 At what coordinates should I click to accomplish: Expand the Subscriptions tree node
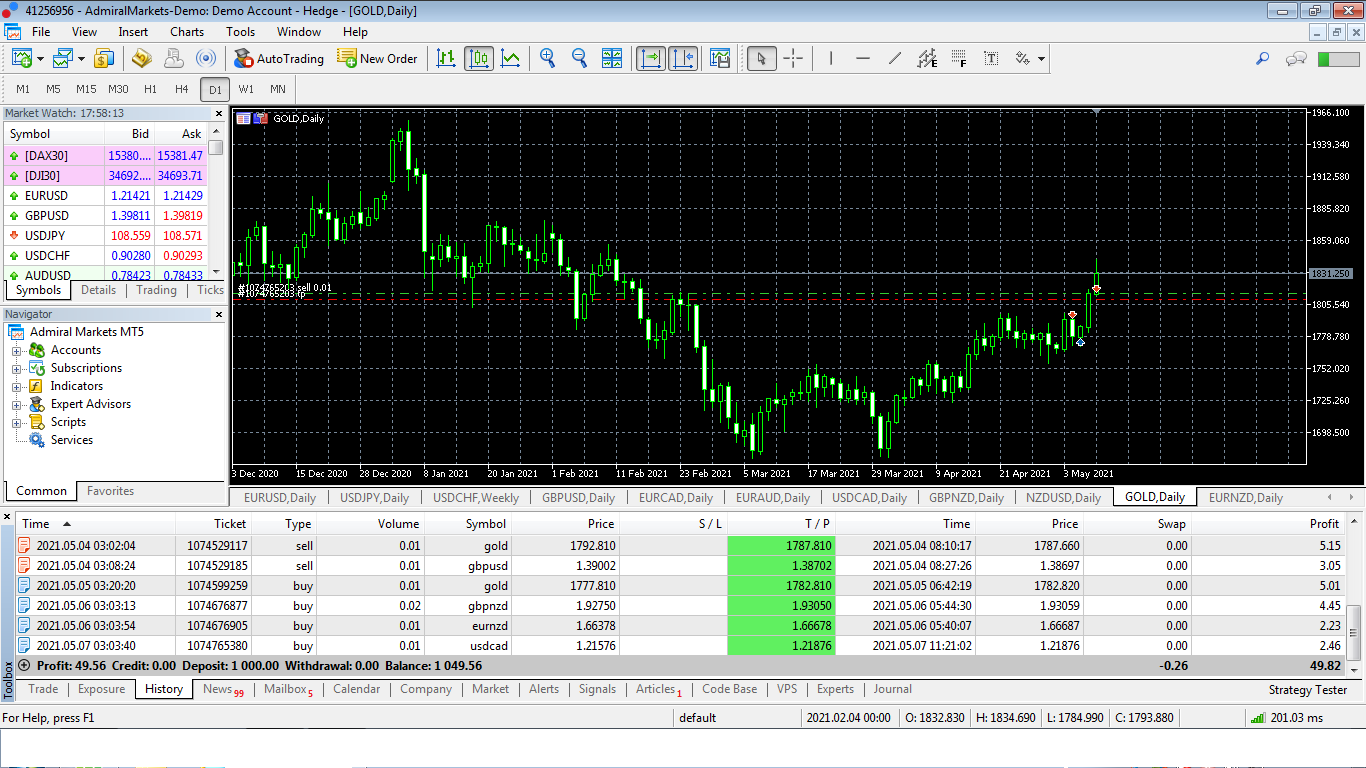click(x=17, y=369)
